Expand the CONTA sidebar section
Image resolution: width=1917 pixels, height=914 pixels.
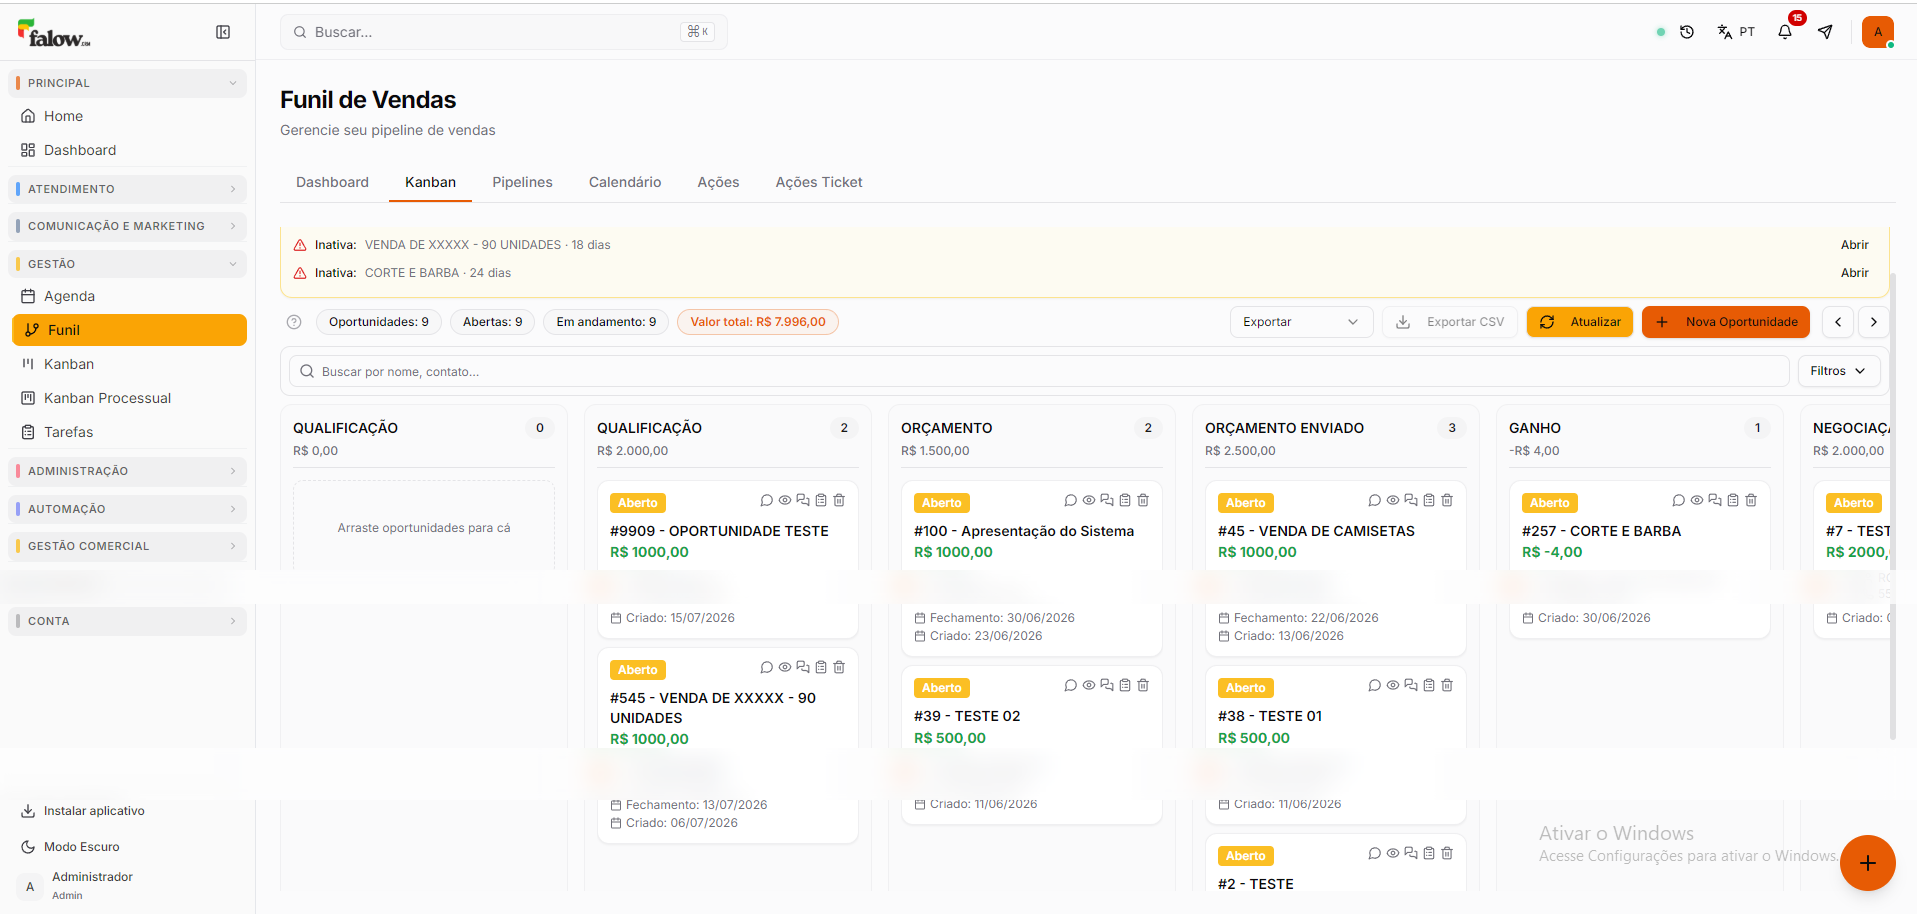click(x=127, y=621)
